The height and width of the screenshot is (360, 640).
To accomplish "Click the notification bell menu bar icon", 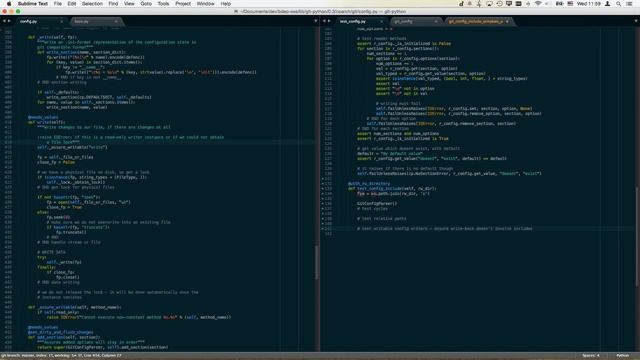I will tap(470, 4).
